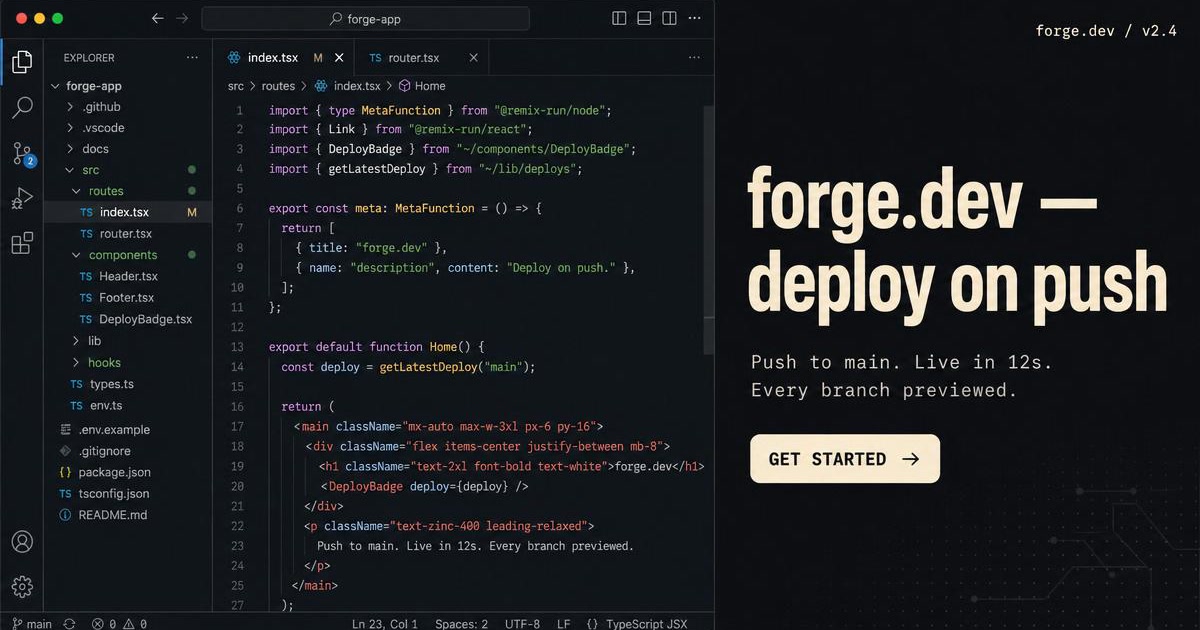Open the Accounts menu icon
The height and width of the screenshot is (630, 1200).
click(22, 542)
